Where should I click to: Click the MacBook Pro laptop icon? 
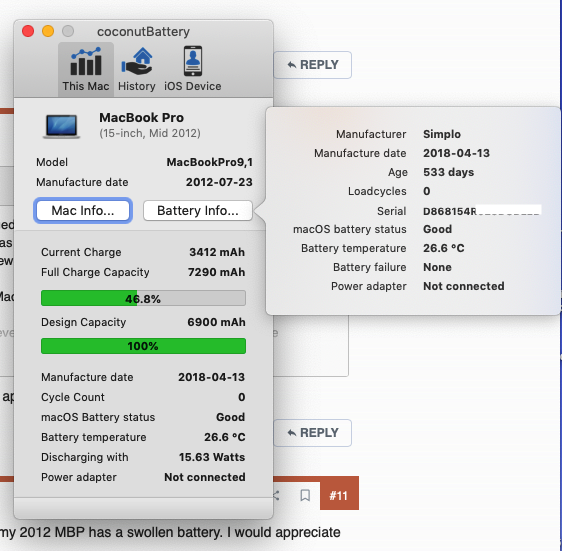62,126
